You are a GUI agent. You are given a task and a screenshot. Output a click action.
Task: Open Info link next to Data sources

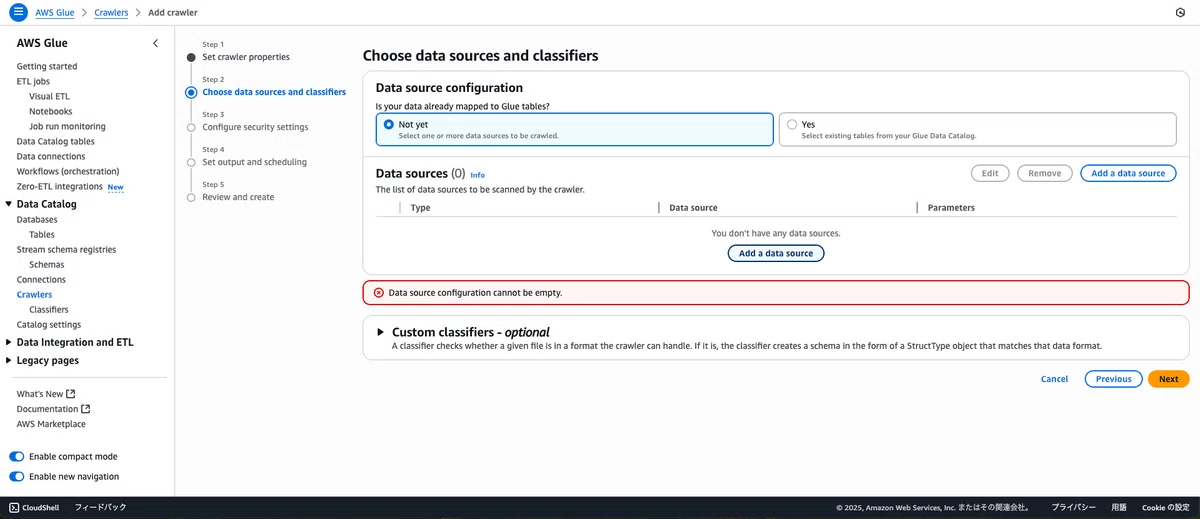point(477,175)
